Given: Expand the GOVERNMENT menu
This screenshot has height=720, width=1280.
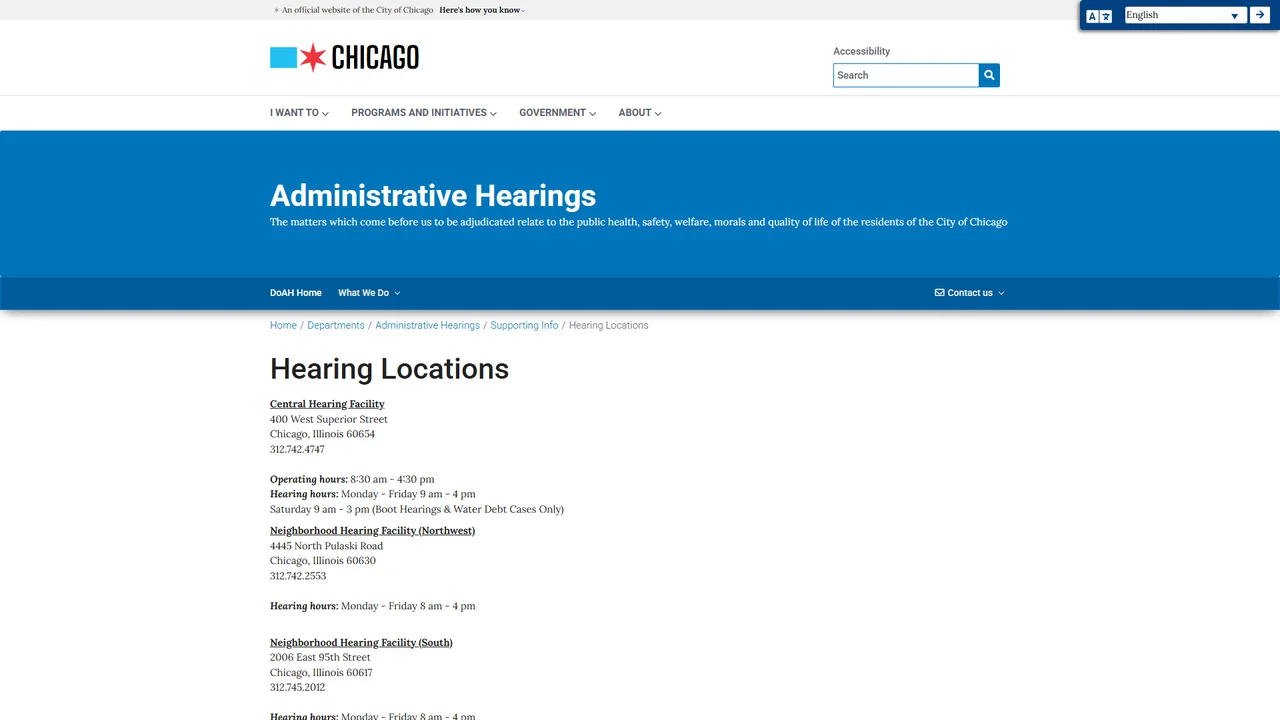Looking at the screenshot, I should click(557, 113).
